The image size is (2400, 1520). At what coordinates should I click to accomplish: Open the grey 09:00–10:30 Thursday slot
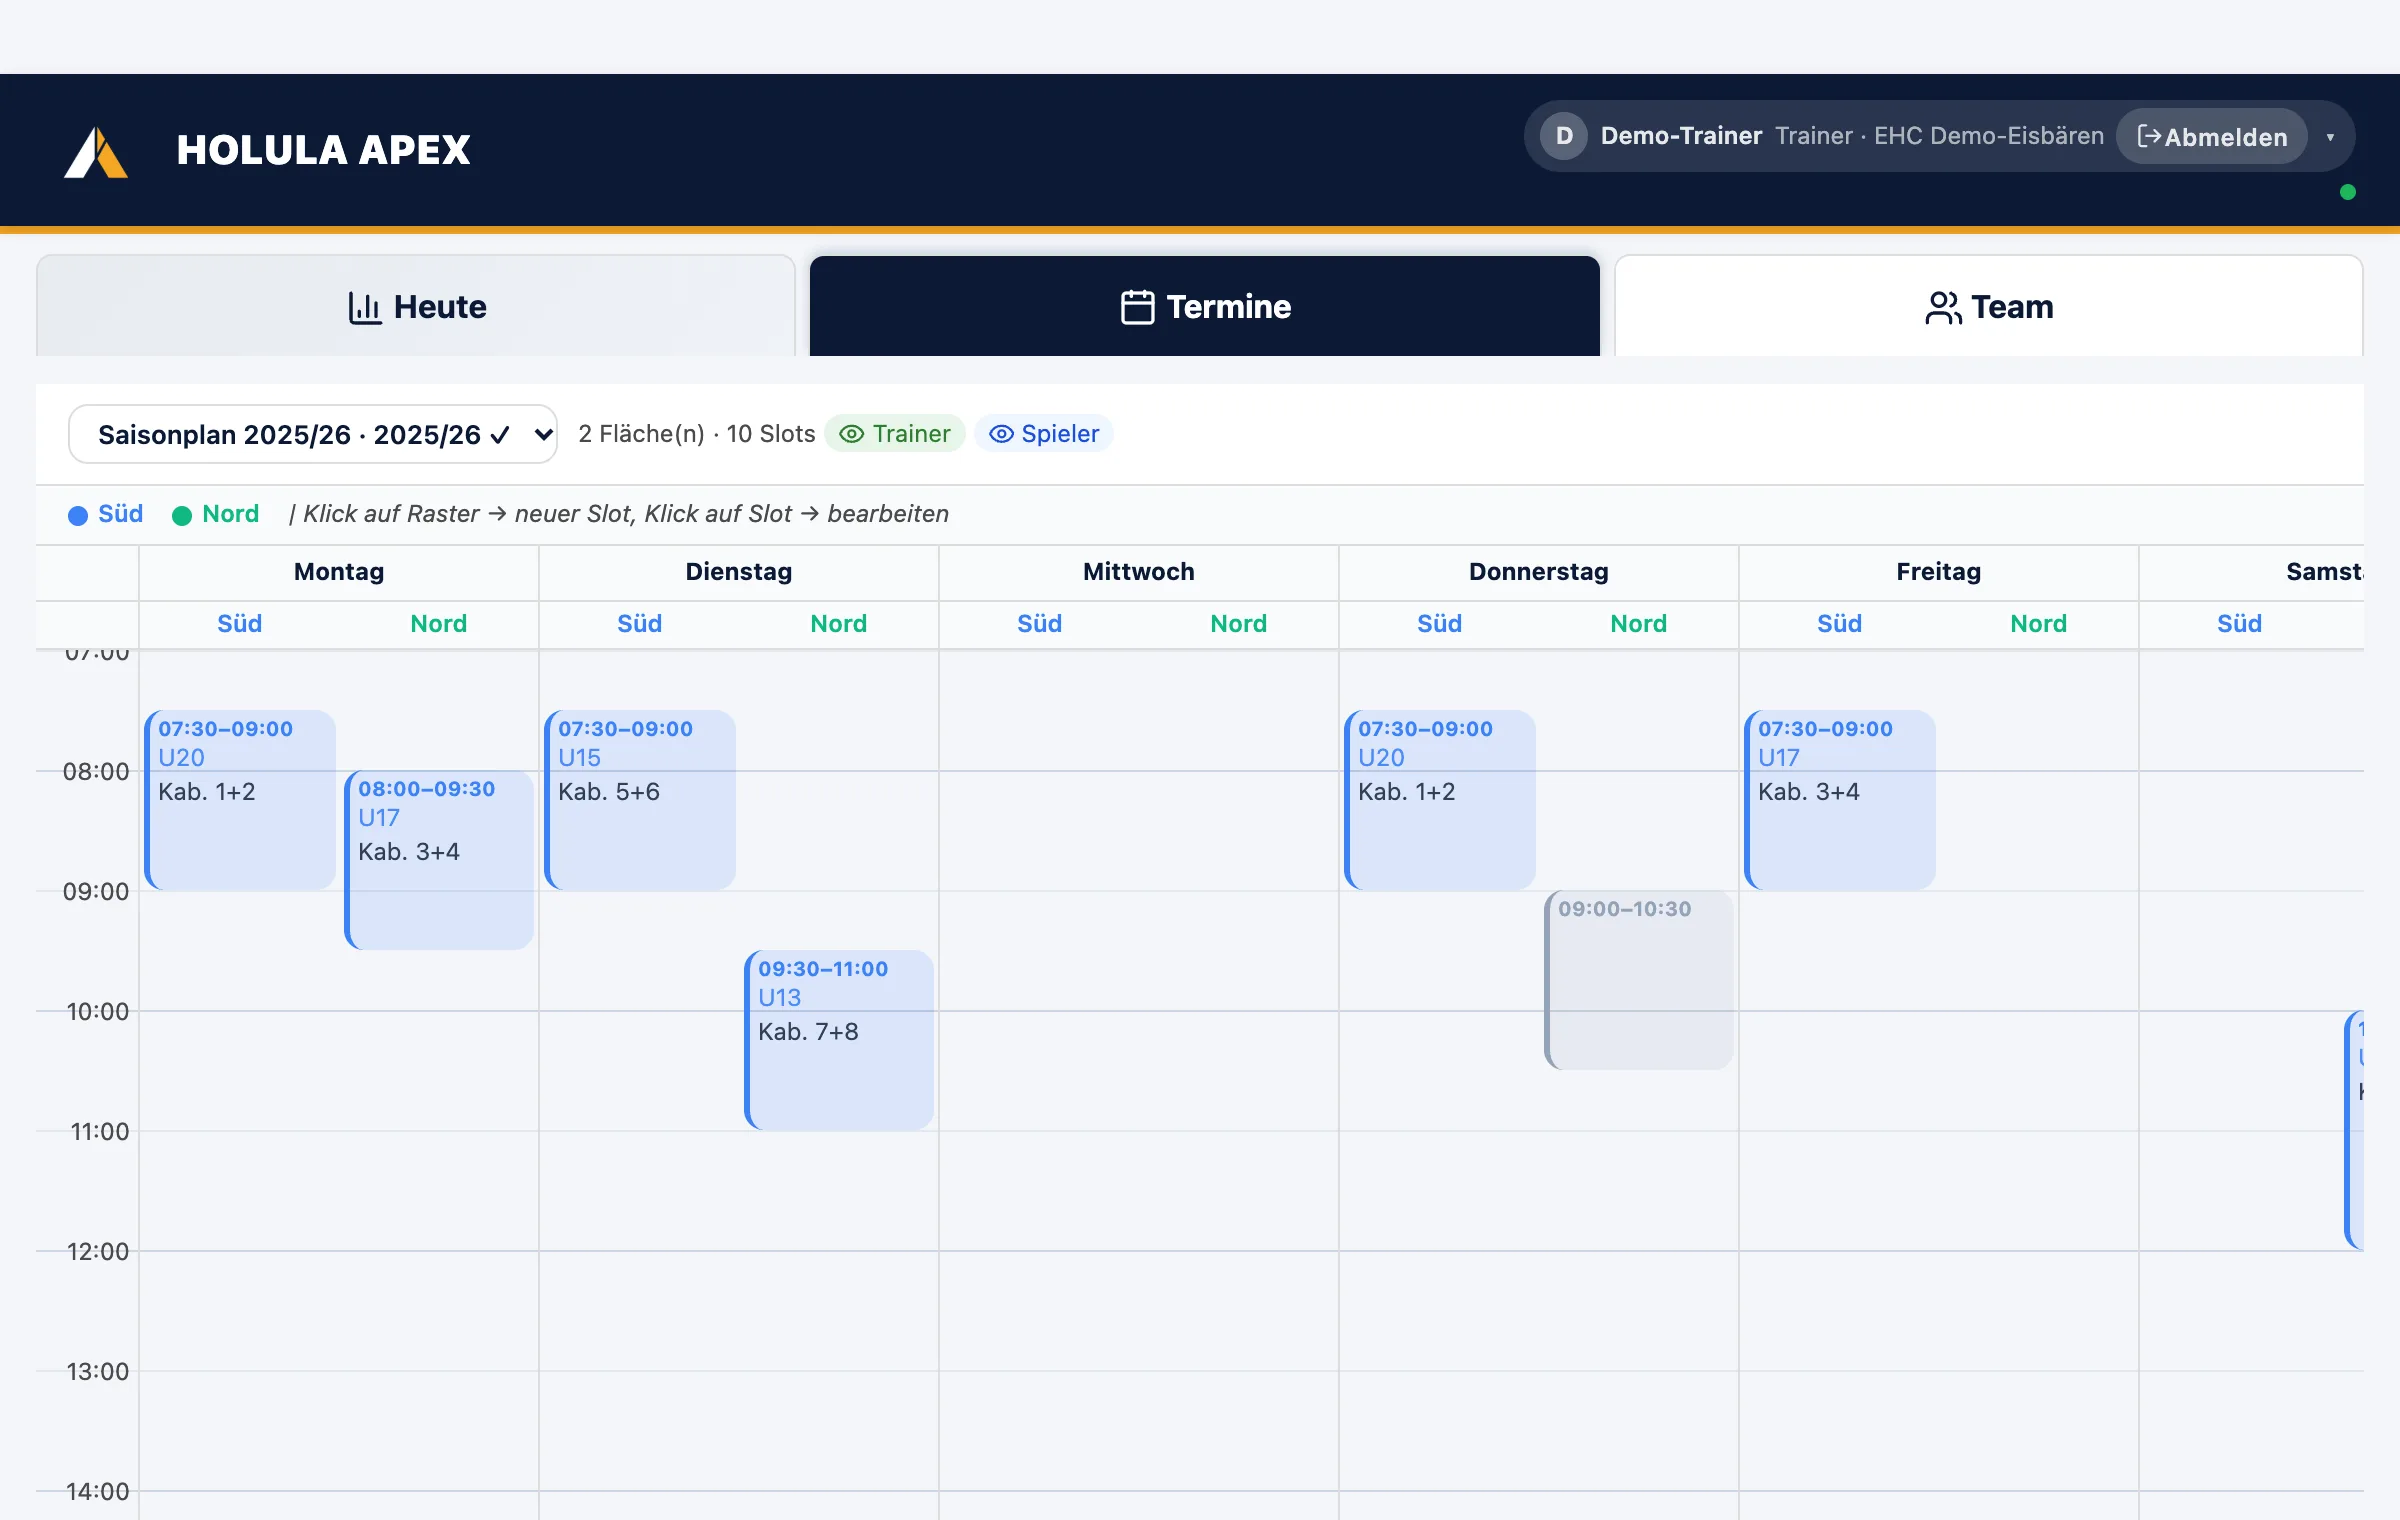pyautogui.click(x=1640, y=980)
